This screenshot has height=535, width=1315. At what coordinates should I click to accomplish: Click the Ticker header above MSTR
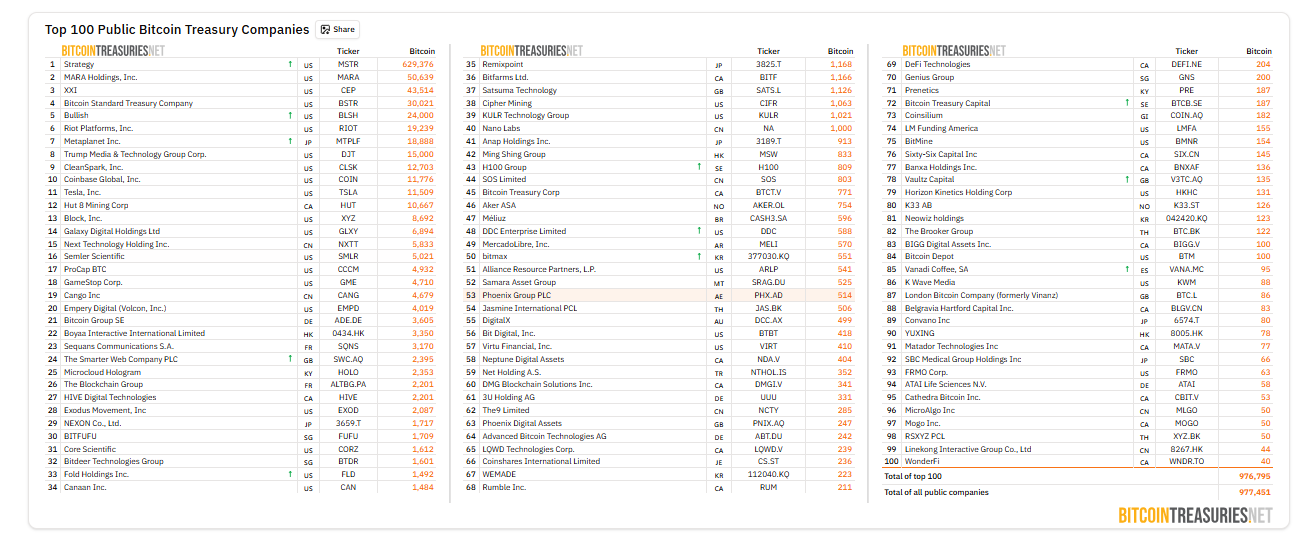pyautogui.click(x=348, y=51)
